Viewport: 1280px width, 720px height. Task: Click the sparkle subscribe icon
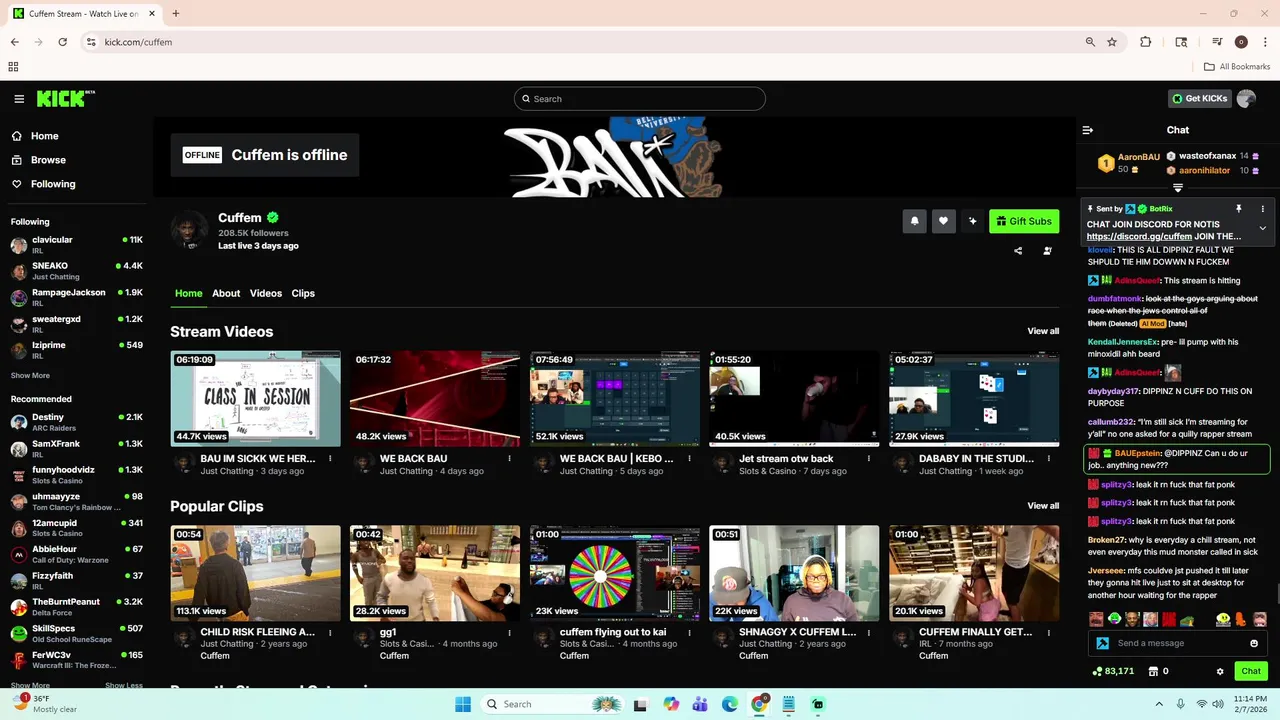click(972, 221)
